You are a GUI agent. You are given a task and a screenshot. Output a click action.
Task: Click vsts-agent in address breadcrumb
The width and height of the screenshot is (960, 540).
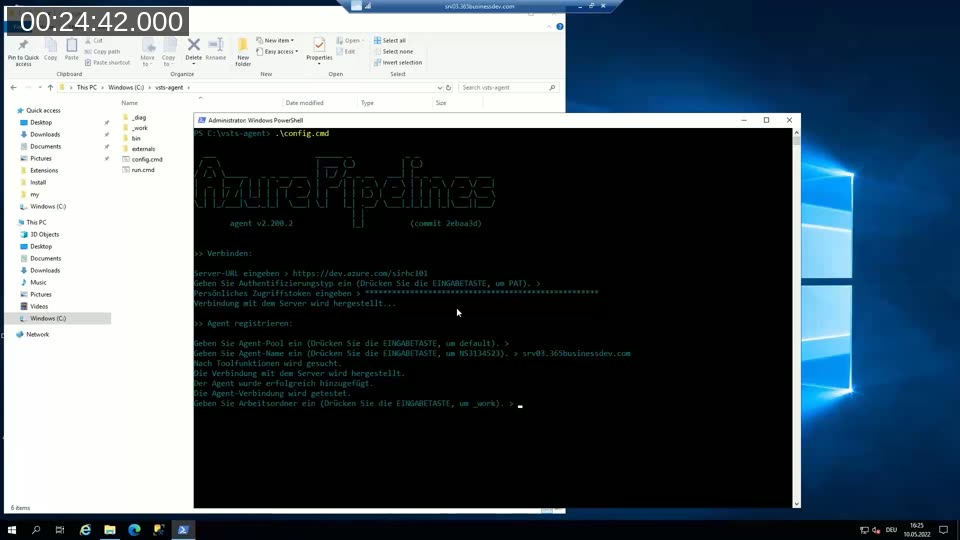coord(169,88)
